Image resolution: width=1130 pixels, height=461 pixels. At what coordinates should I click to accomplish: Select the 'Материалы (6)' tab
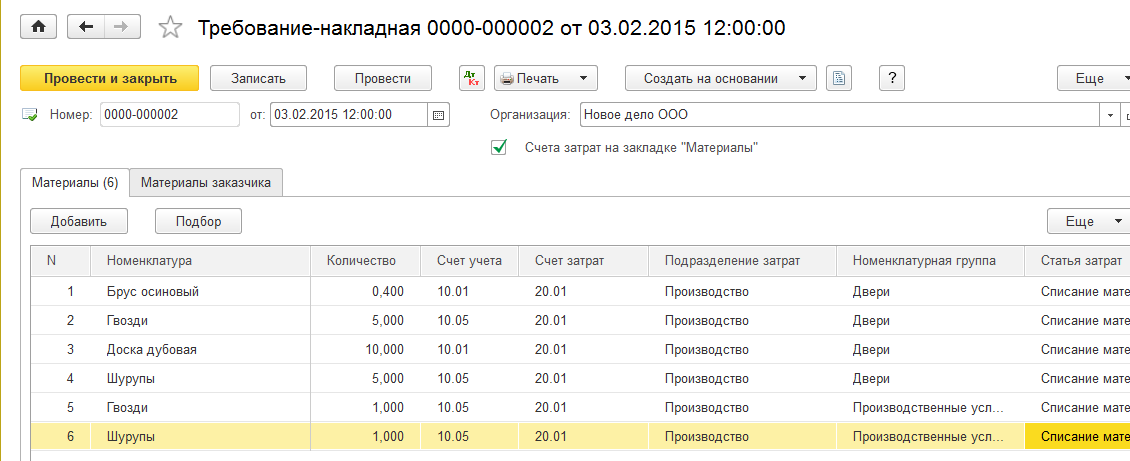click(75, 183)
